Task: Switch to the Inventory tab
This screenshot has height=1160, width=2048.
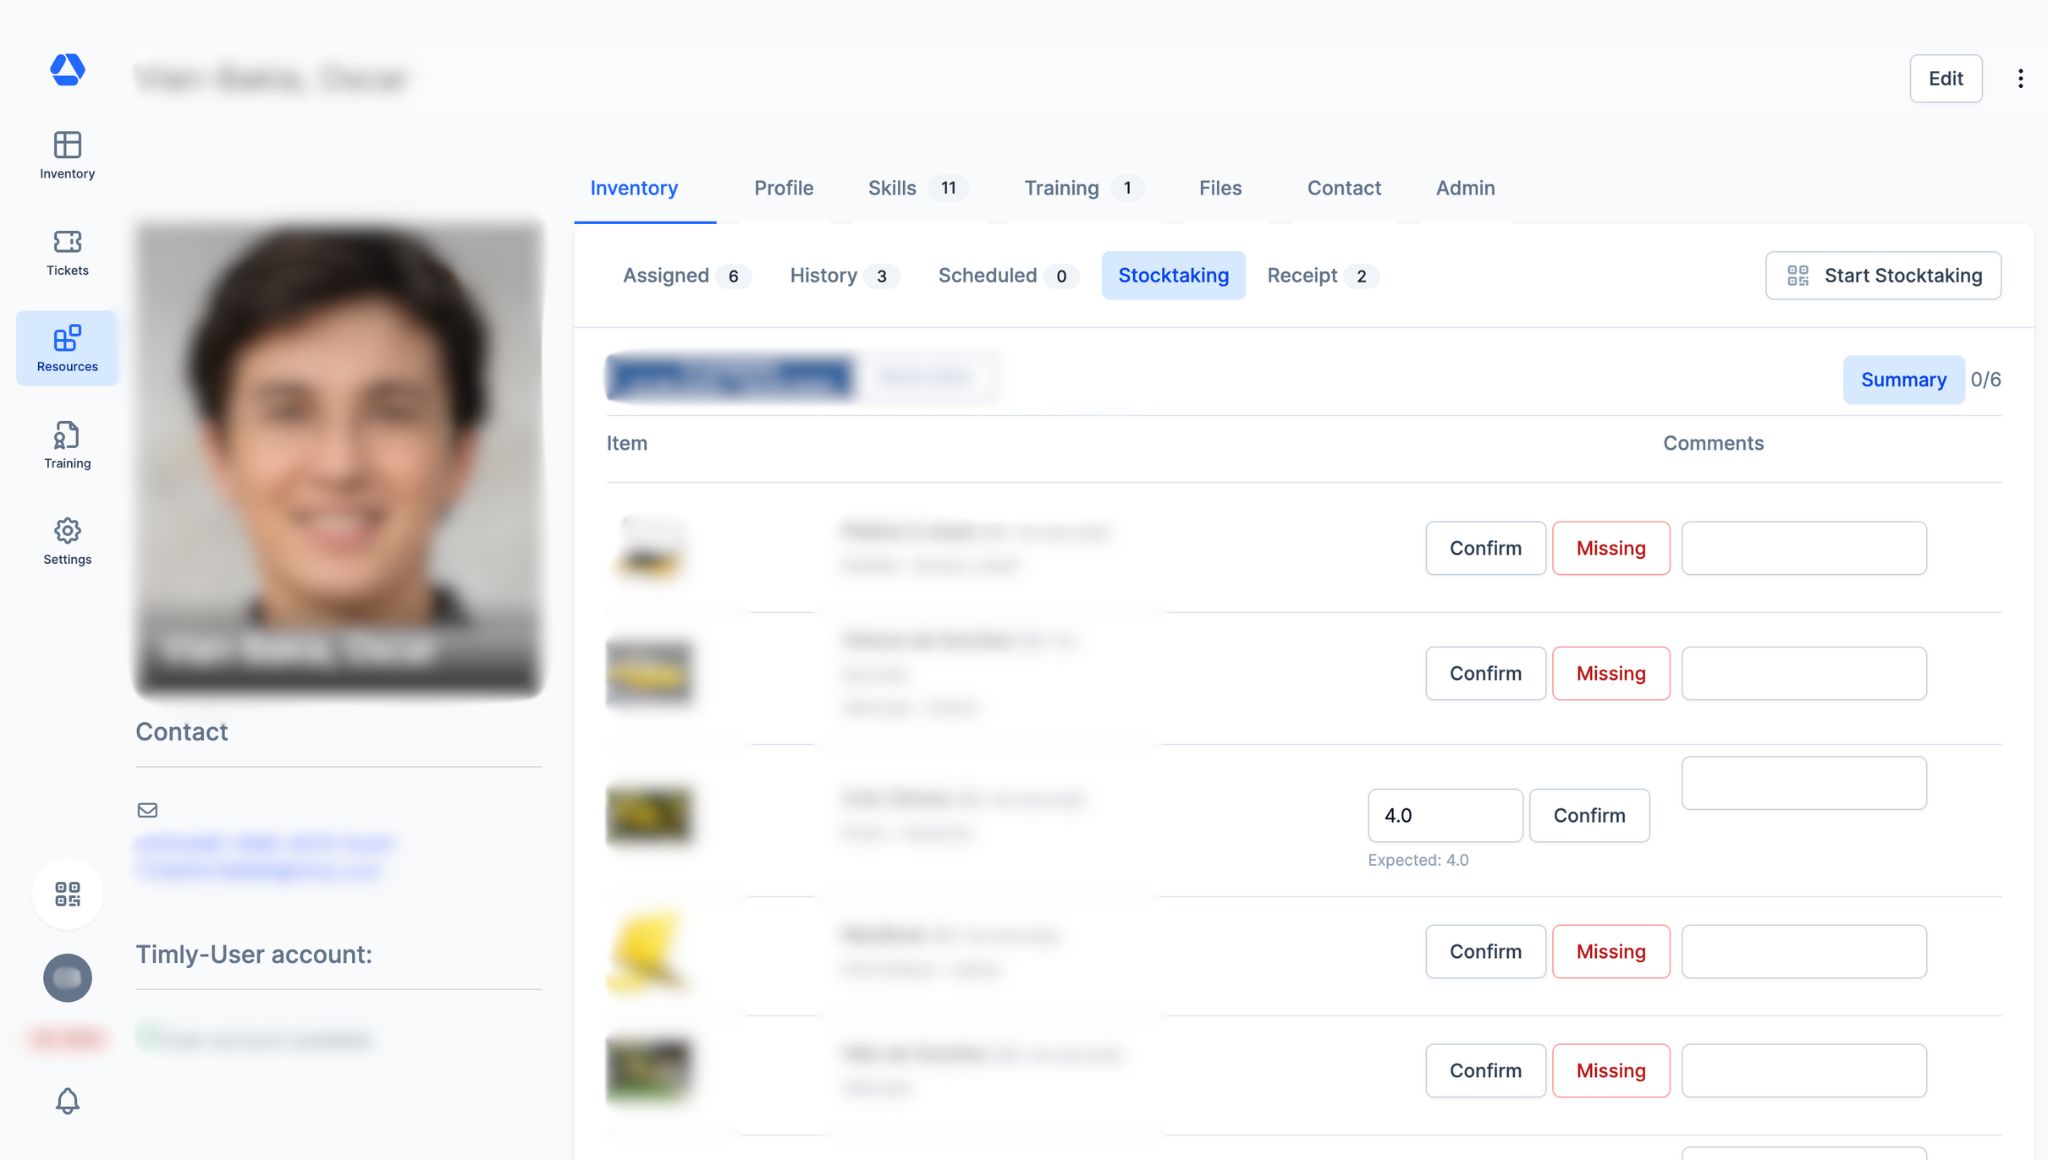Action: pyautogui.click(x=634, y=188)
